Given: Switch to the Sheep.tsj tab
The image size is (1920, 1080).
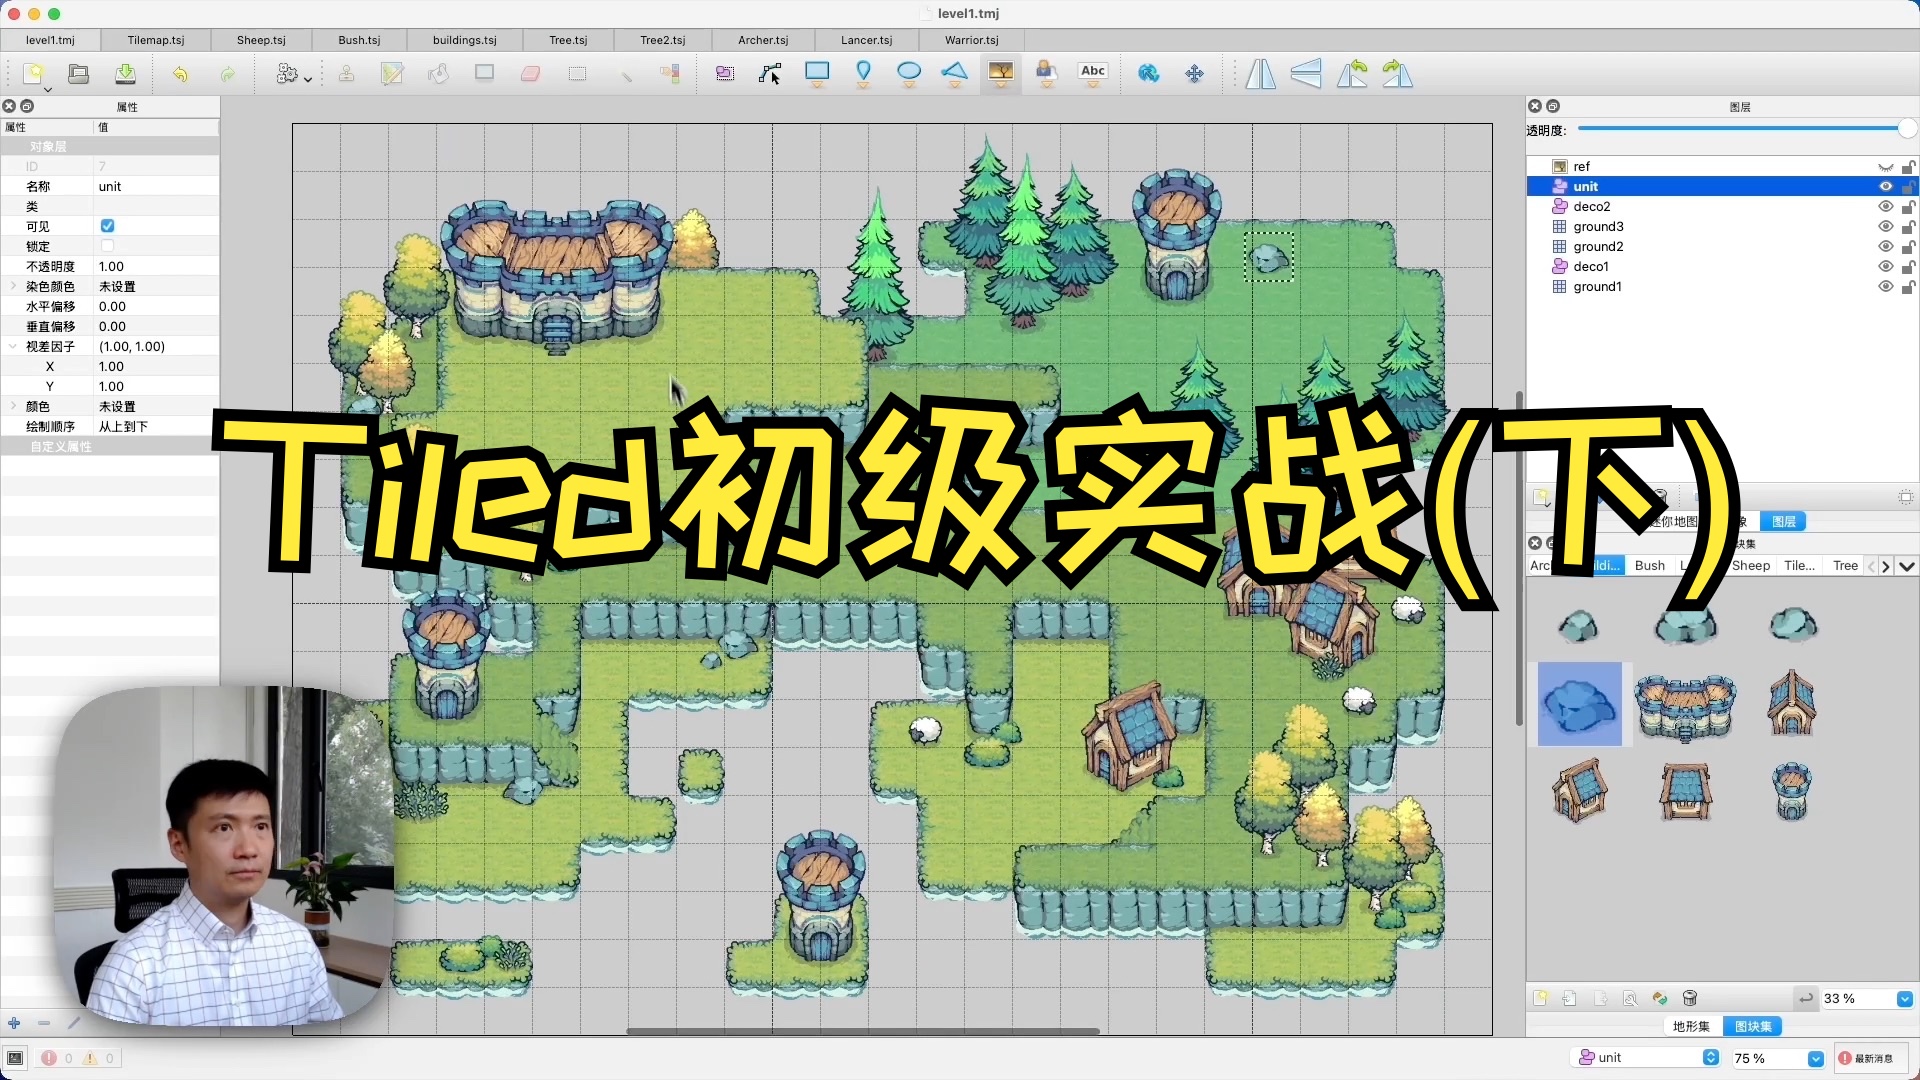Looking at the screenshot, I should click(261, 40).
